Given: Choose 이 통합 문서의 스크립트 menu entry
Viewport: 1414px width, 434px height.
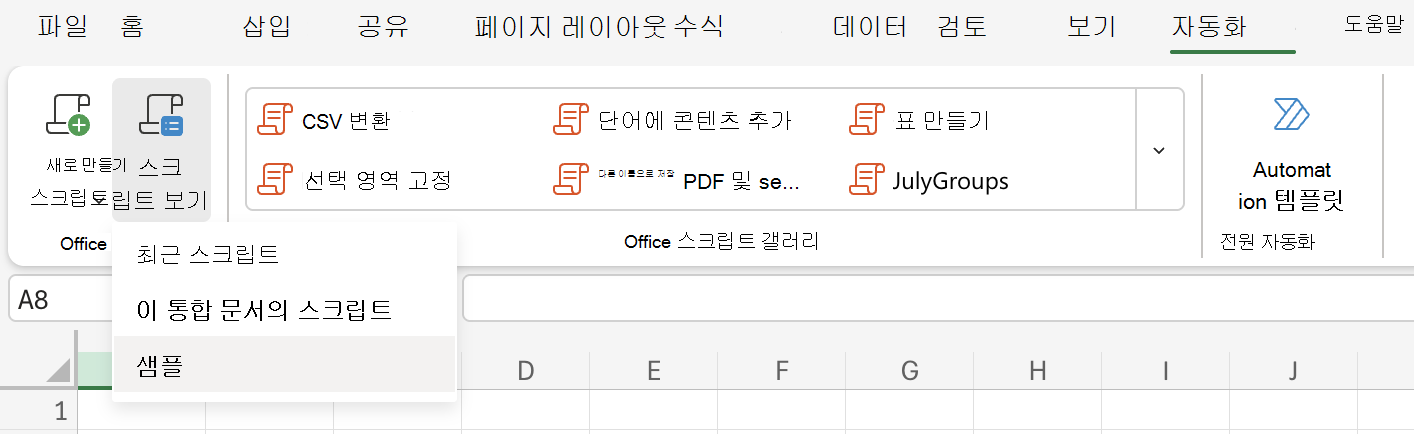Looking at the screenshot, I should tap(285, 310).
